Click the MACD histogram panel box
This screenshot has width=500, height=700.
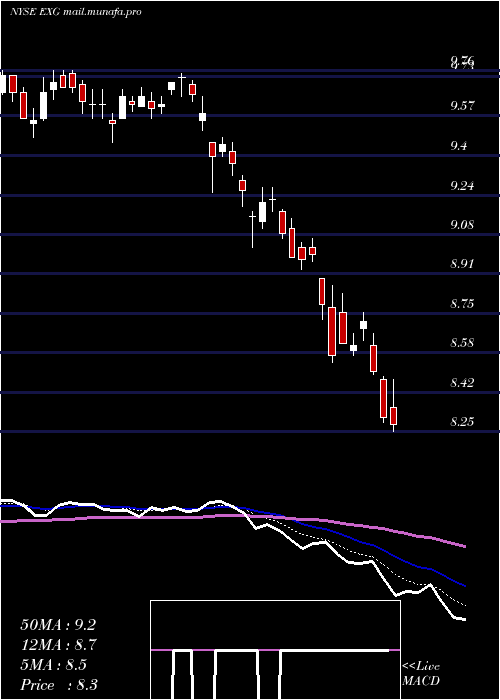tap(275, 650)
